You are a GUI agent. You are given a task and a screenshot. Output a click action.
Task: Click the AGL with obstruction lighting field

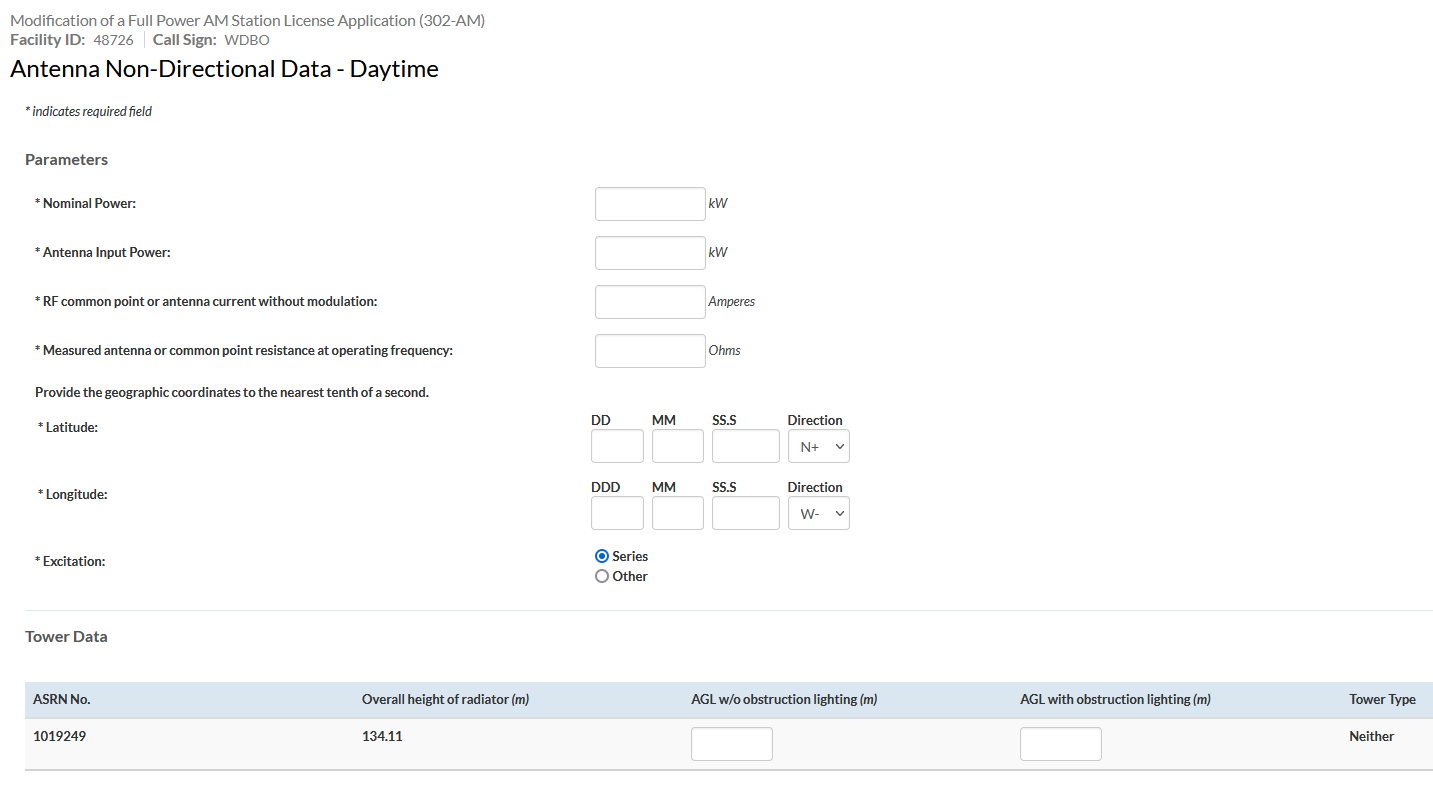tap(1060, 744)
